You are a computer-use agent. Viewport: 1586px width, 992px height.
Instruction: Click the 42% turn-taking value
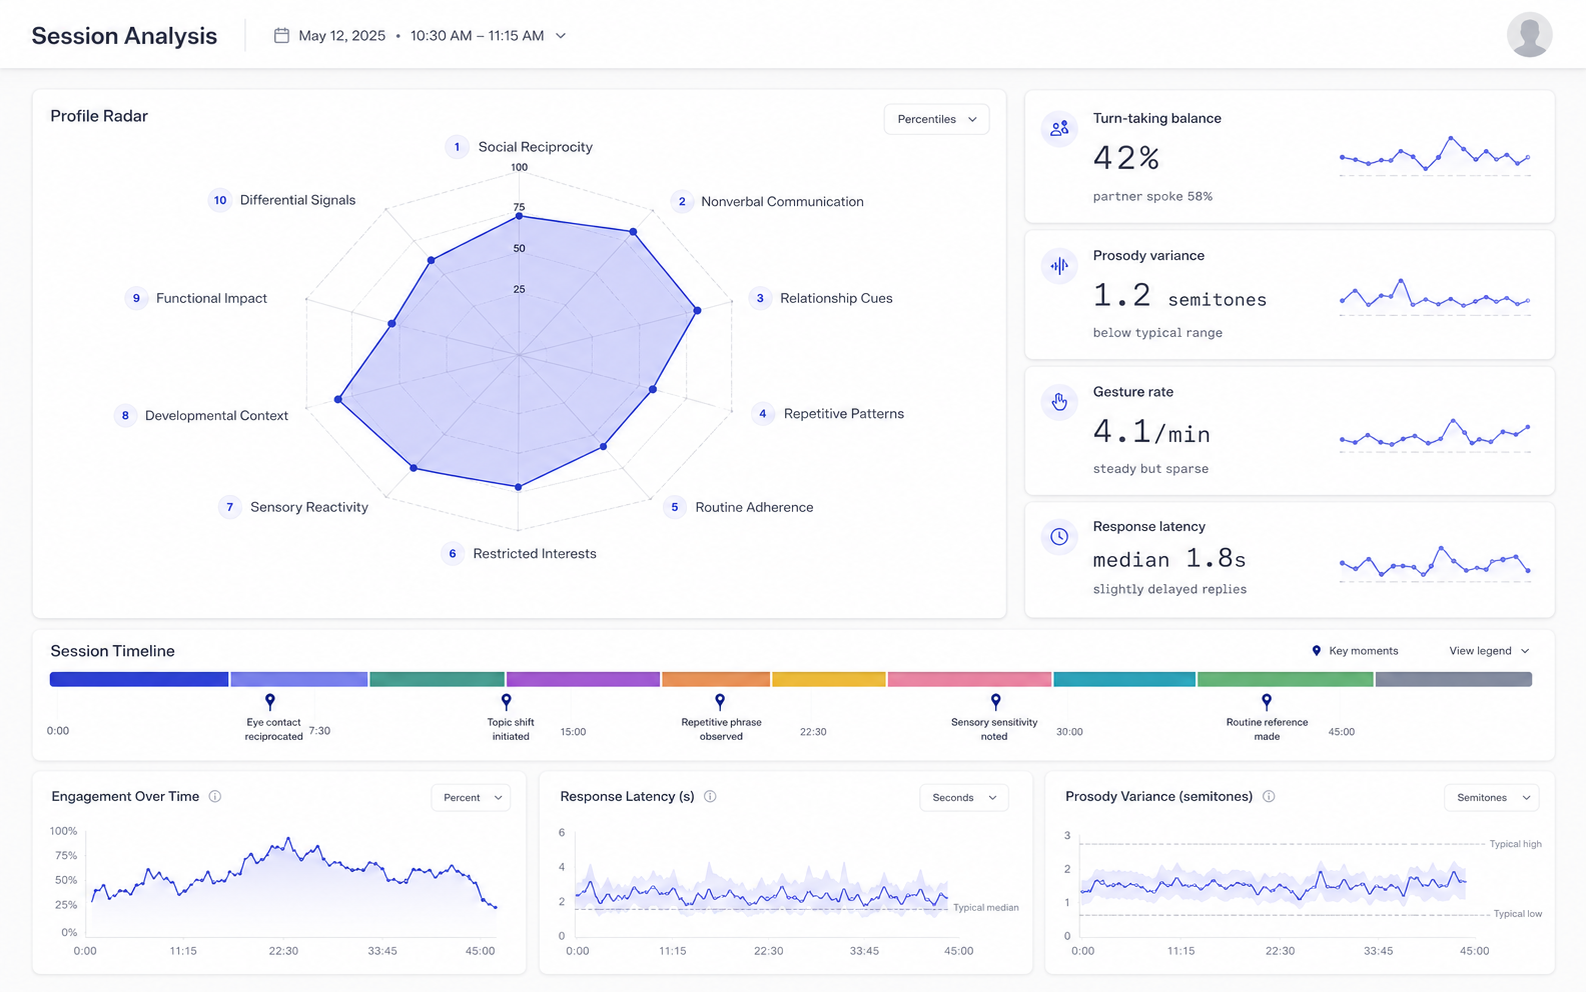click(x=1126, y=157)
